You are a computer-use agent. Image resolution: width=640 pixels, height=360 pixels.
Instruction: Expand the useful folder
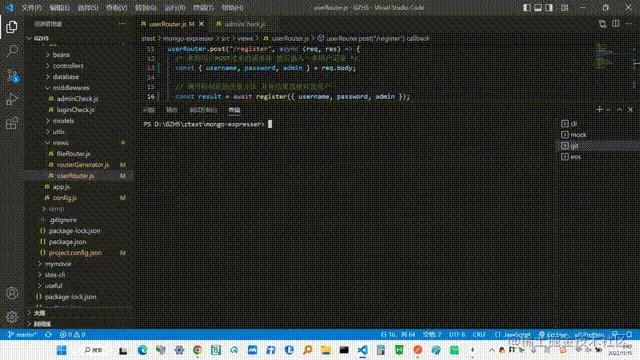click(x=53, y=286)
